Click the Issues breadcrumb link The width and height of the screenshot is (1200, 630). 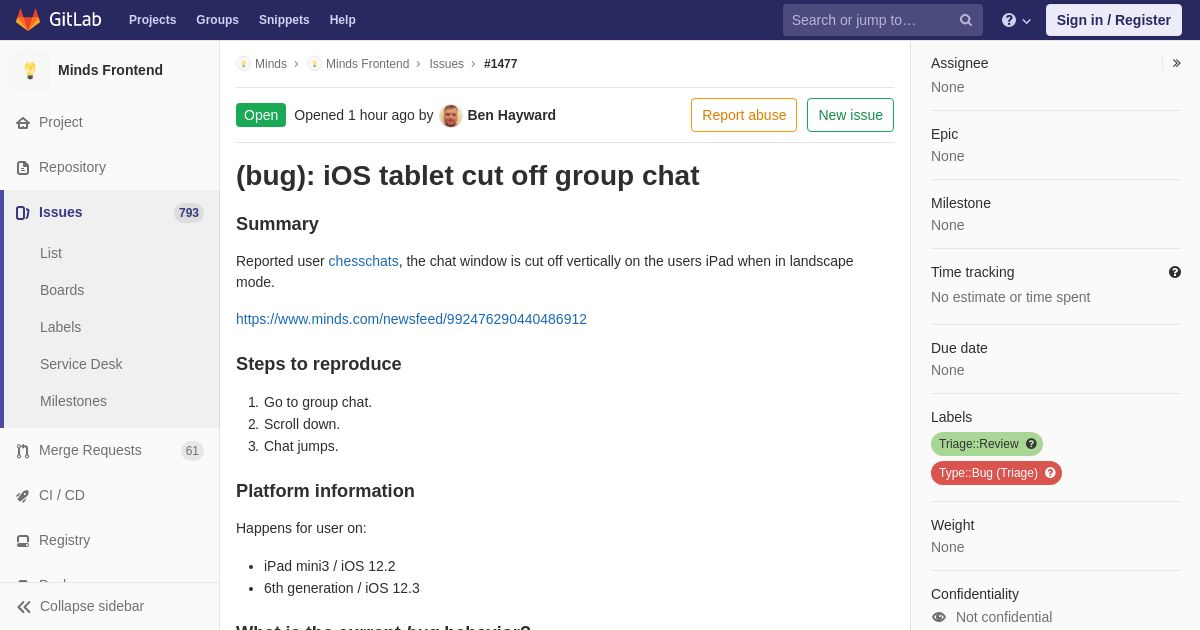(x=447, y=64)
